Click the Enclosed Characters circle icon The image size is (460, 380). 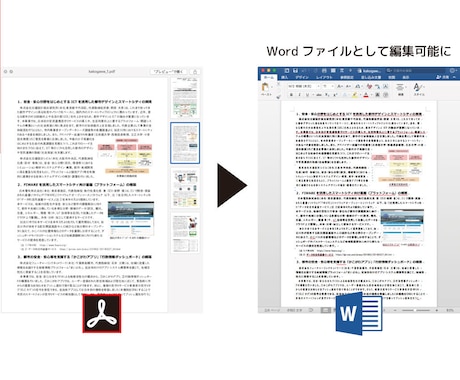pyautogui.click(x=386, y=95)
